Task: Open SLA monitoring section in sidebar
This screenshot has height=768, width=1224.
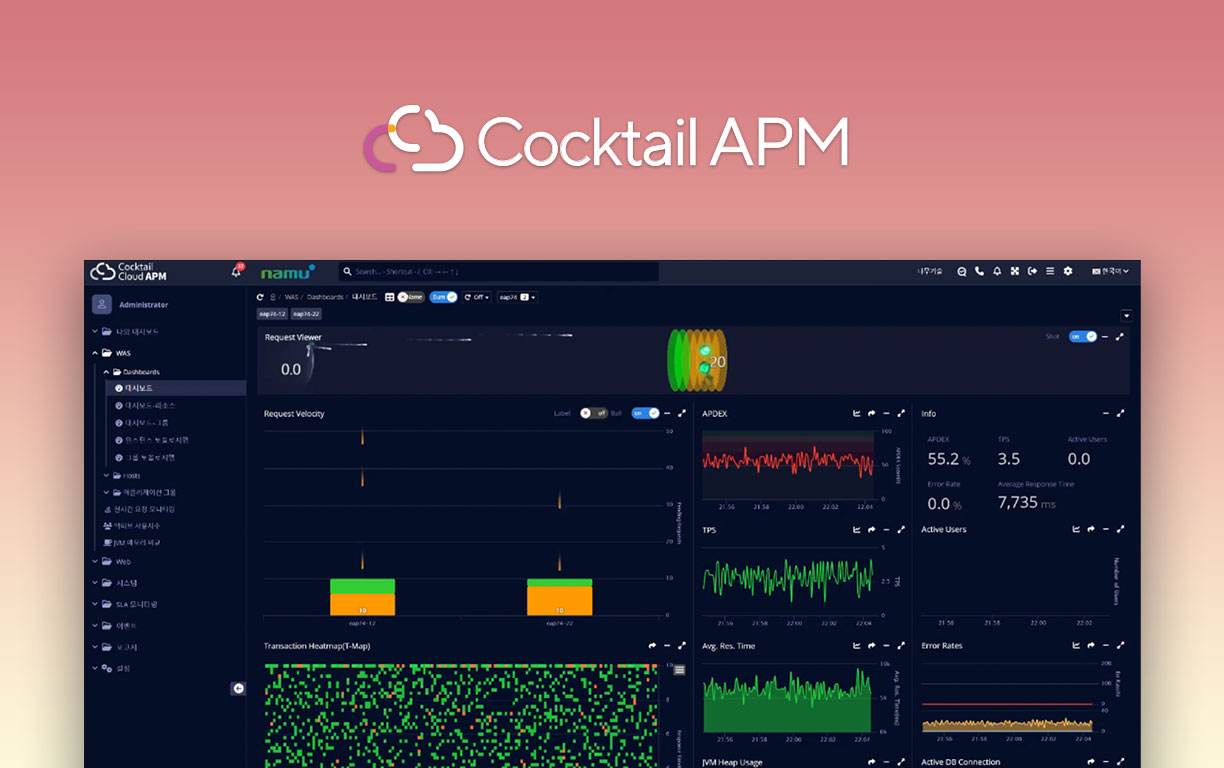Action: 136,604
